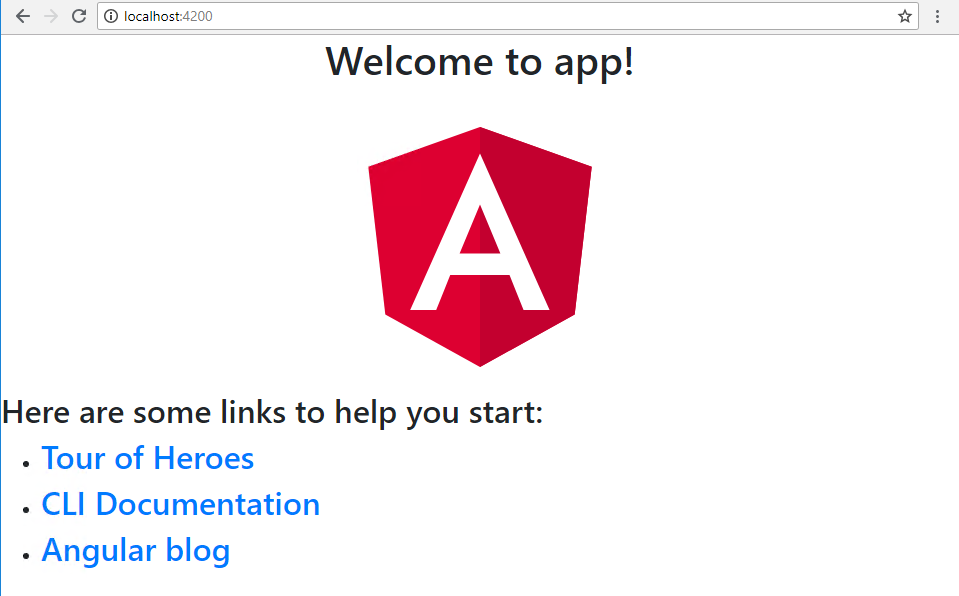The height and width of the screenshot is (596, 959).
Task: Click the localhost:4200 URL text
Action: (167, 16)
